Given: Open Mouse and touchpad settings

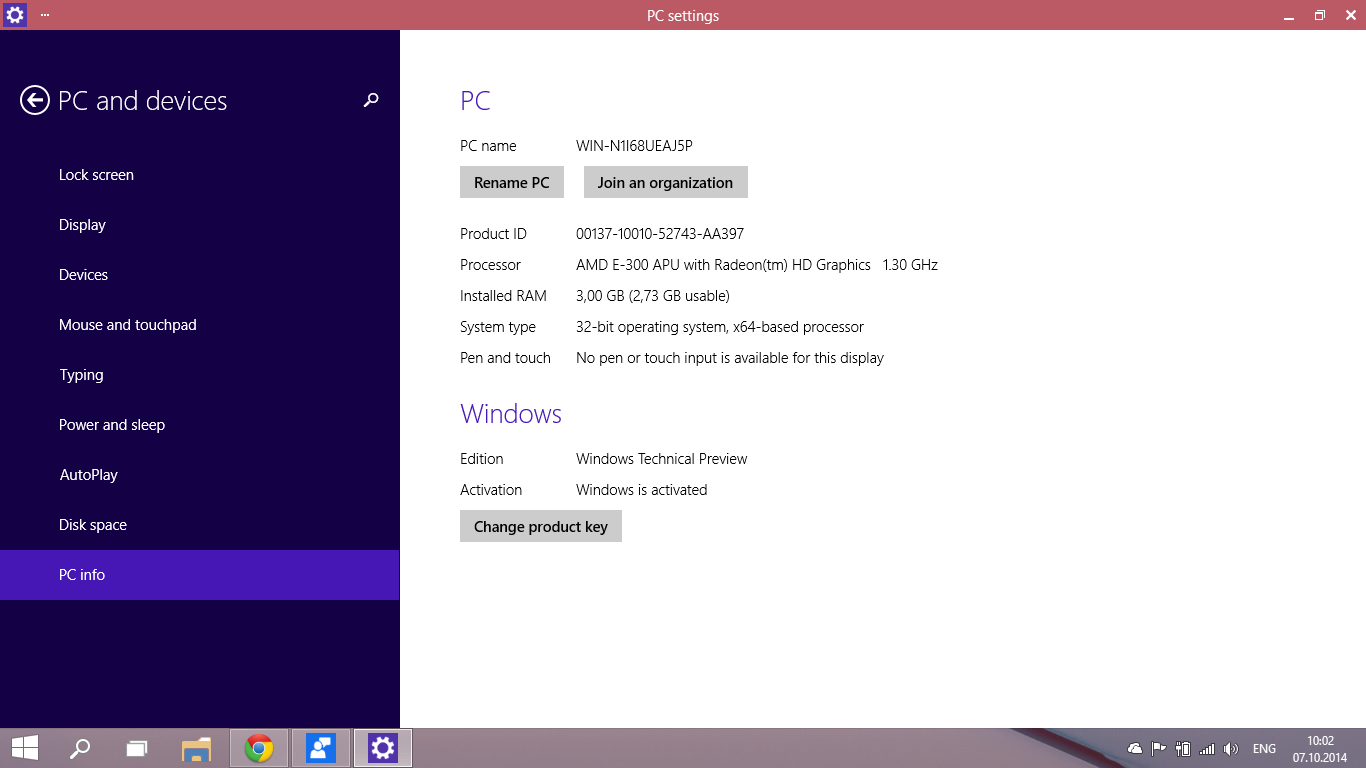Looking at the screenshot, I should 128,325.
